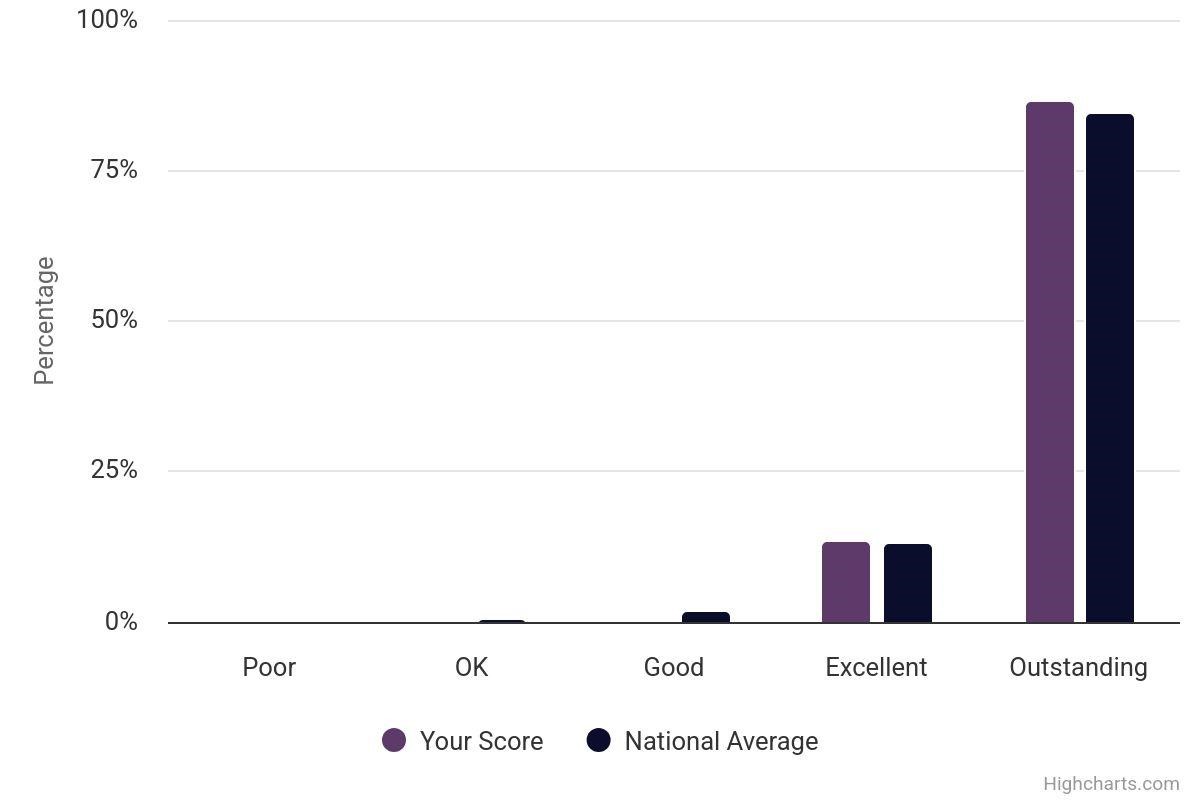Click the 50% y-axis label

(x=114, y=320)
